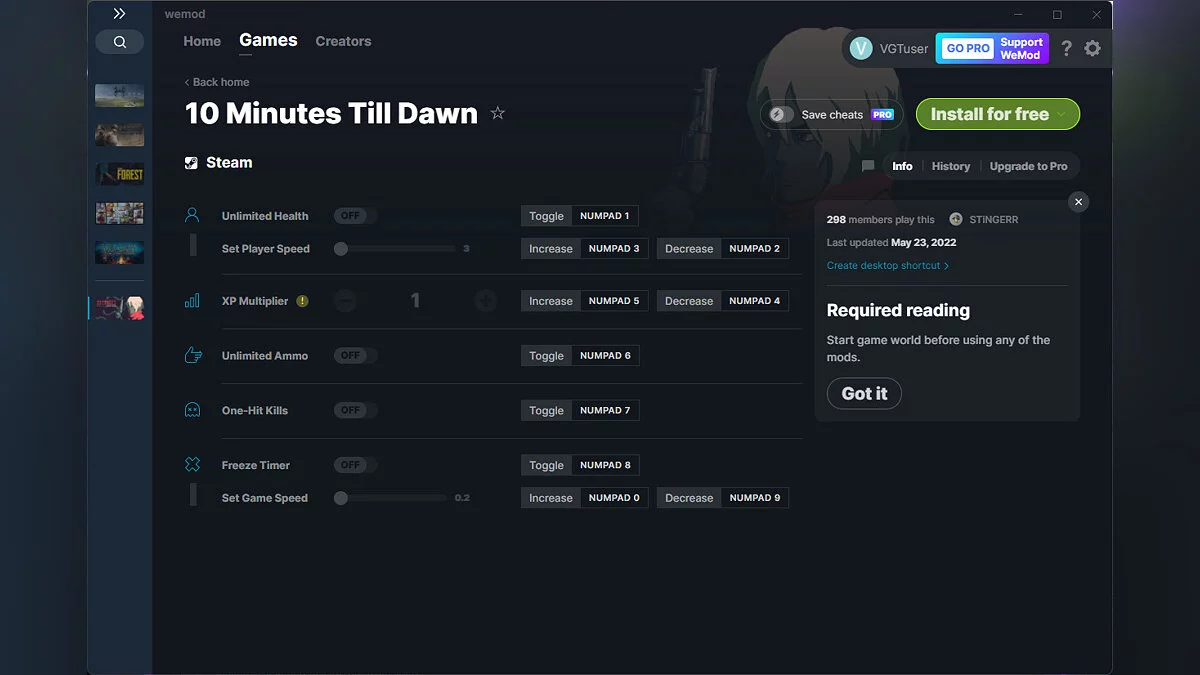Screen dimensions: 1200x675
Task: Open the Creators tab
Action: click(x=343, y=41)
